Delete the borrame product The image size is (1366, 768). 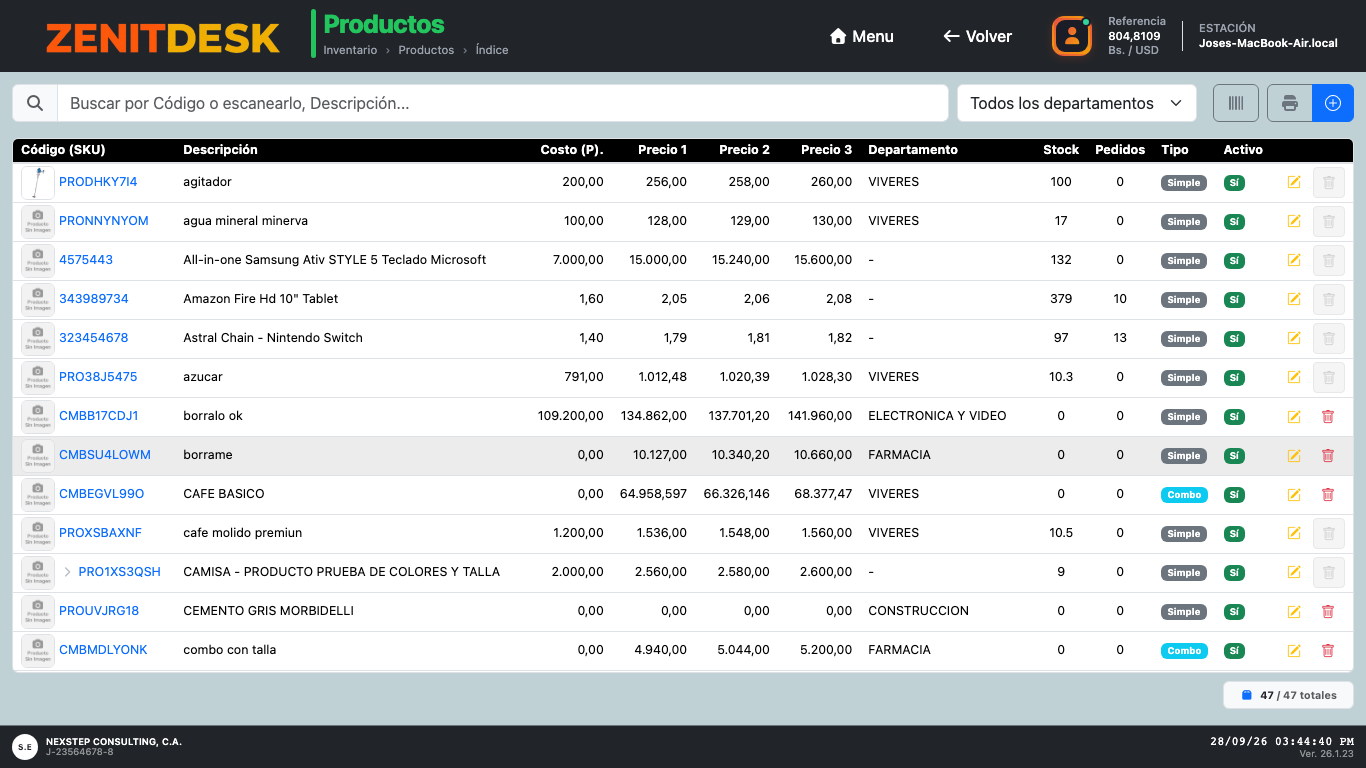[x=1328, y=455]
